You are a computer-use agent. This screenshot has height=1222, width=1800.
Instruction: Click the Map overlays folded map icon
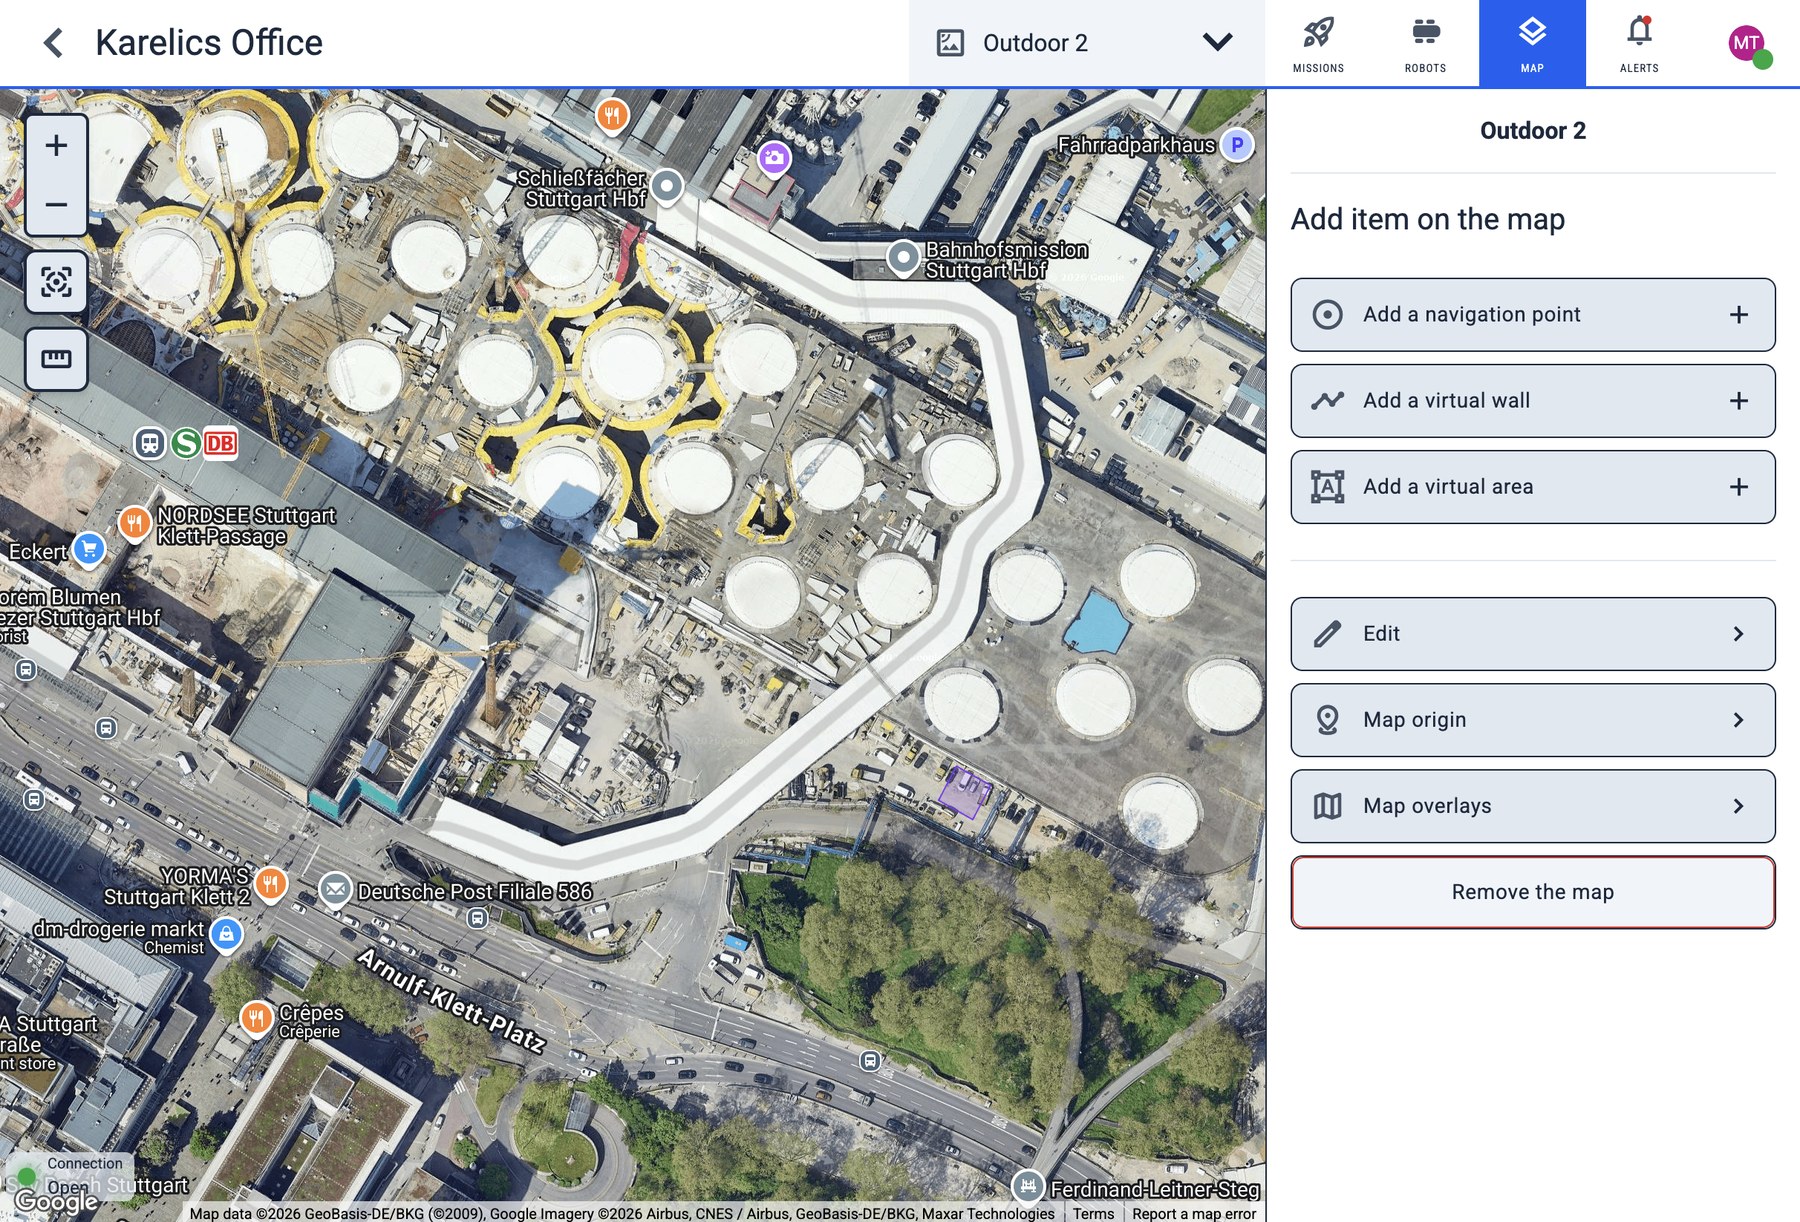(1327, 806)
